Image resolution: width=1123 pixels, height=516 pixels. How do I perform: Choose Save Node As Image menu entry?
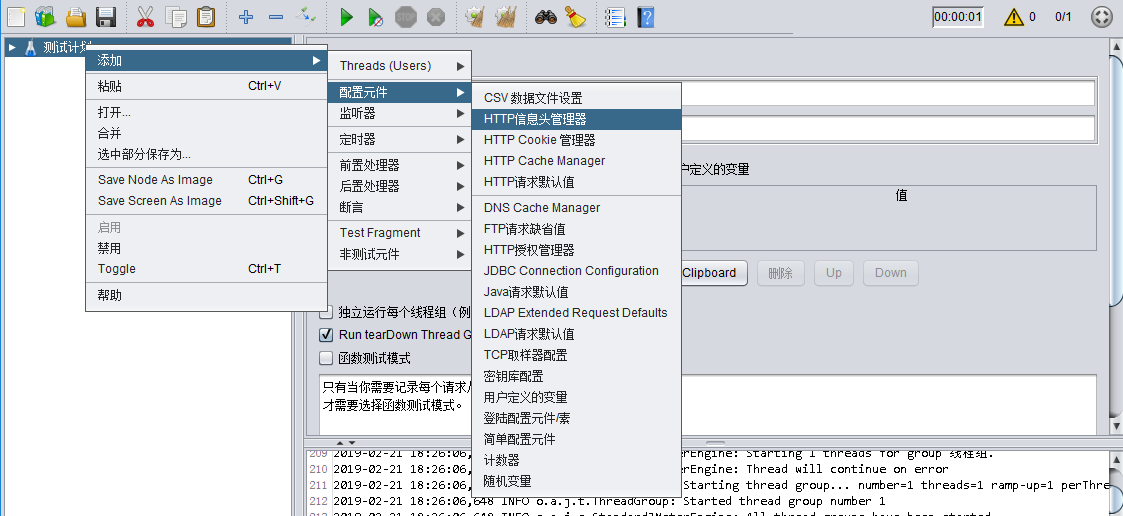206,180
